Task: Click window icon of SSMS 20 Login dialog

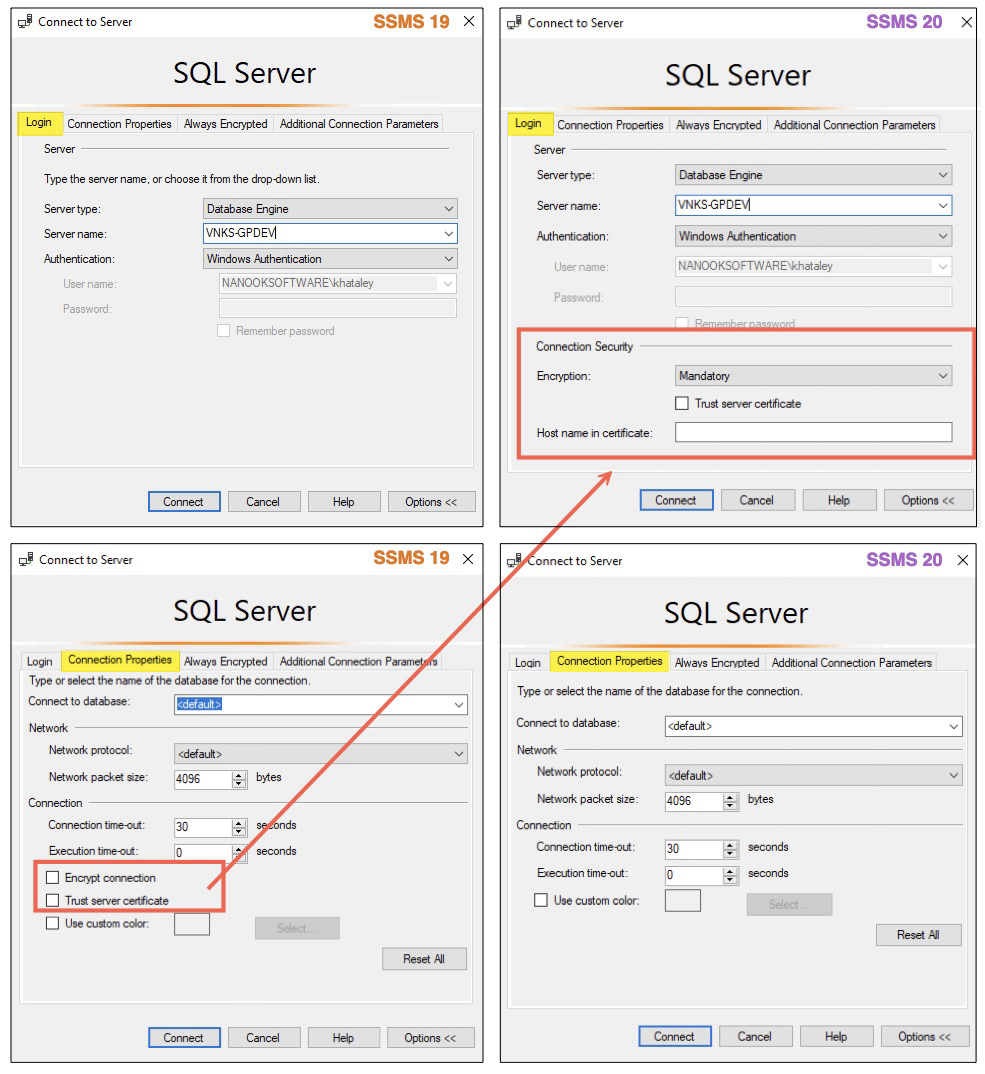Action: 514,23
